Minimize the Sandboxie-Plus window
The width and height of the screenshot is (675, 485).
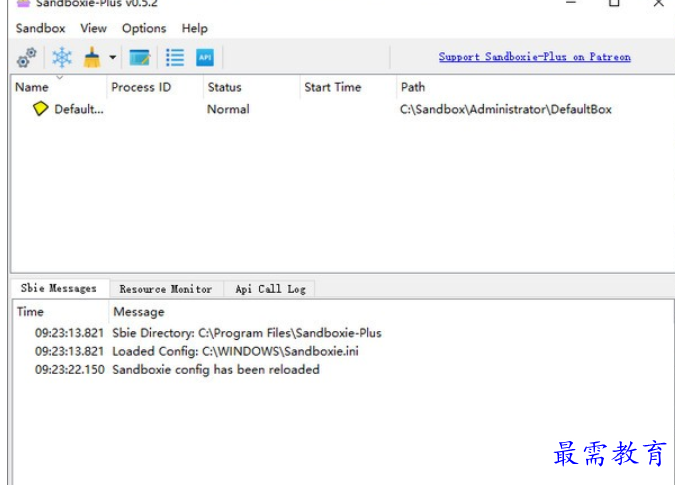(571, 3)
